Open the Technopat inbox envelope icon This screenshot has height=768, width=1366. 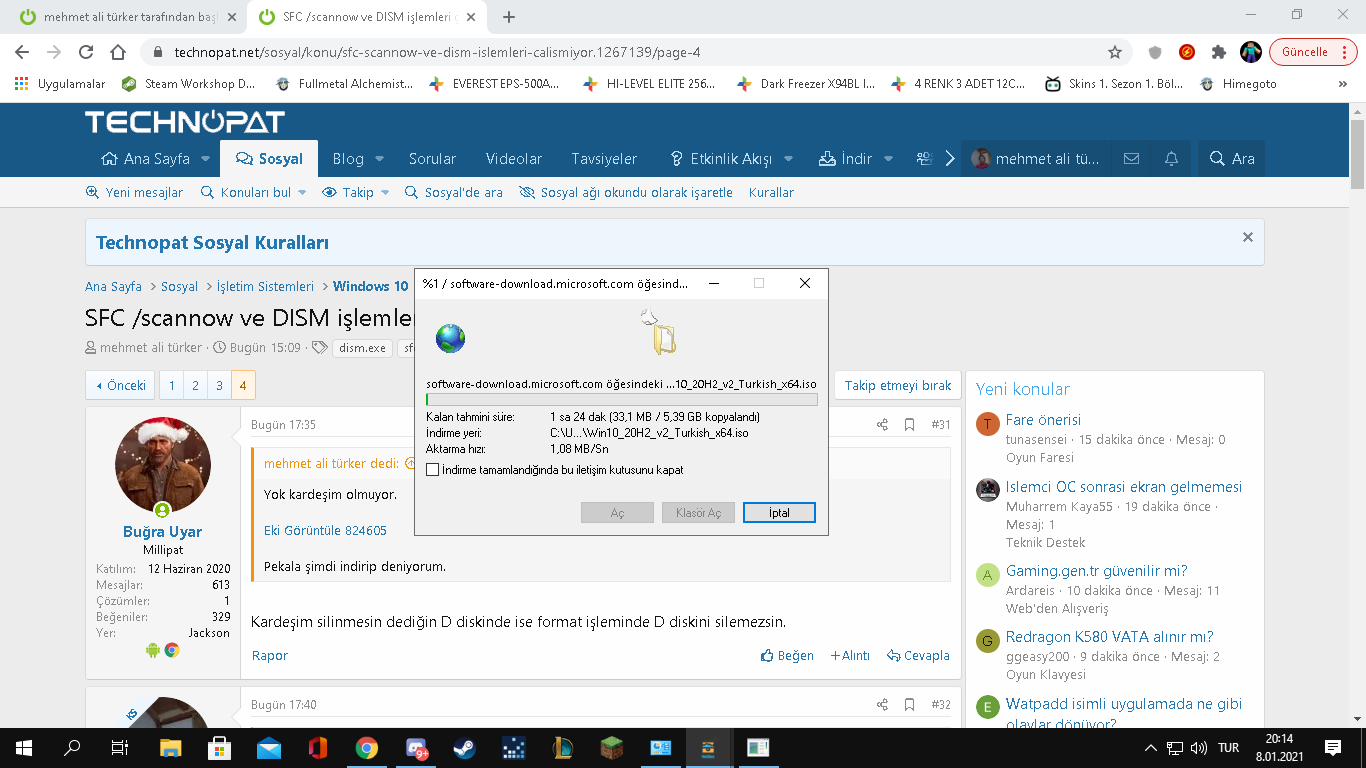pos(1131,158)
